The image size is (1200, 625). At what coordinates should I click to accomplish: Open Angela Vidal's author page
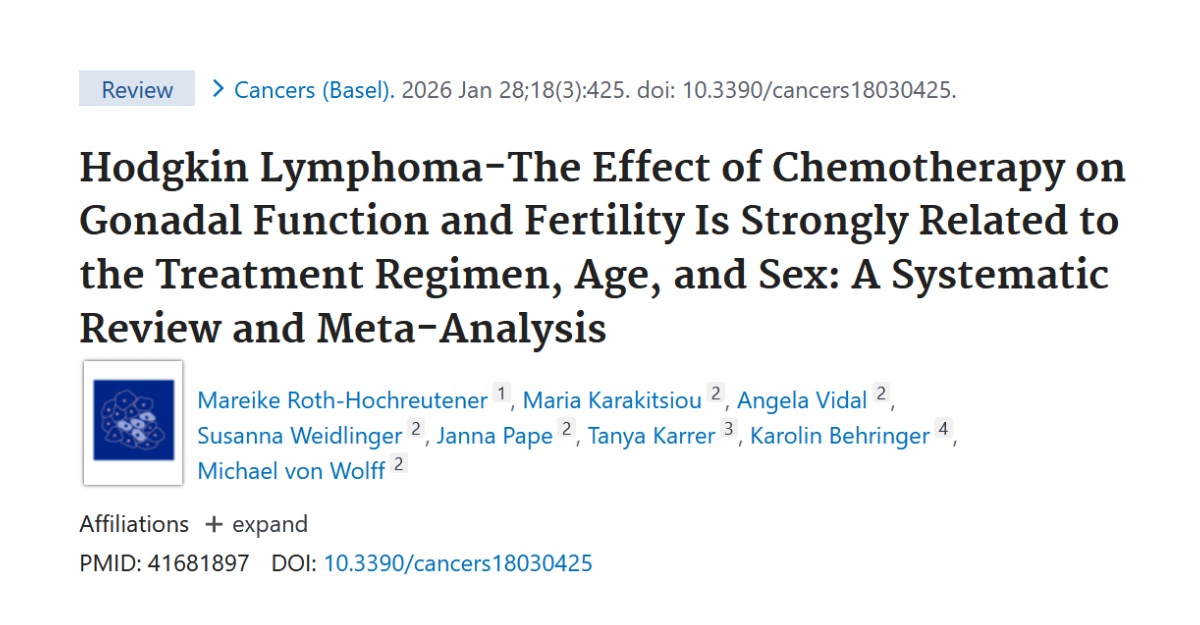[x=802, y=399]
